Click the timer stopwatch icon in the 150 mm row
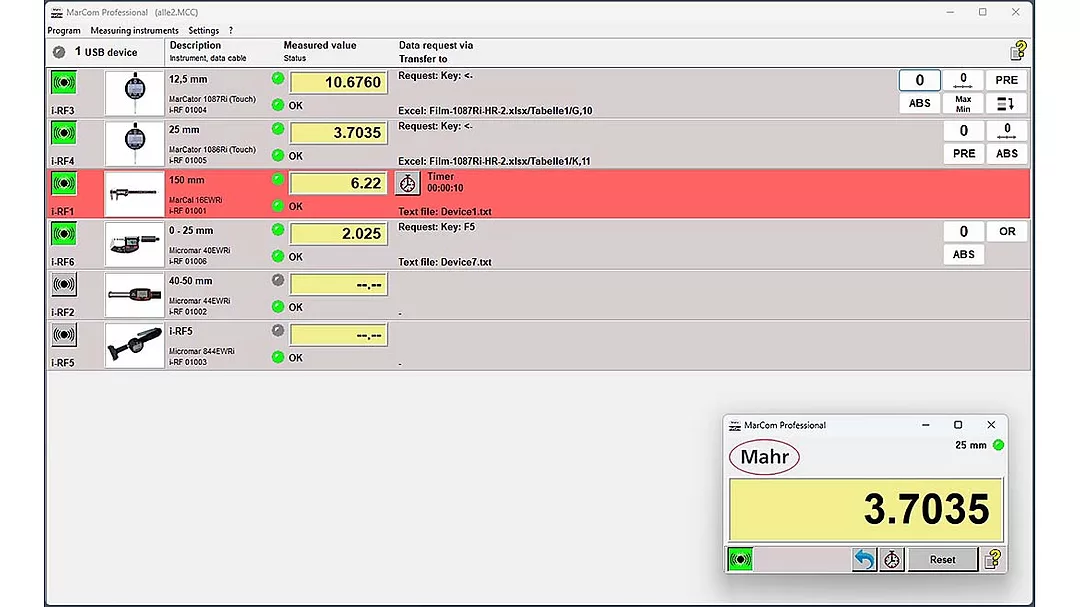The image size is (1080, 607). point(408,183)
